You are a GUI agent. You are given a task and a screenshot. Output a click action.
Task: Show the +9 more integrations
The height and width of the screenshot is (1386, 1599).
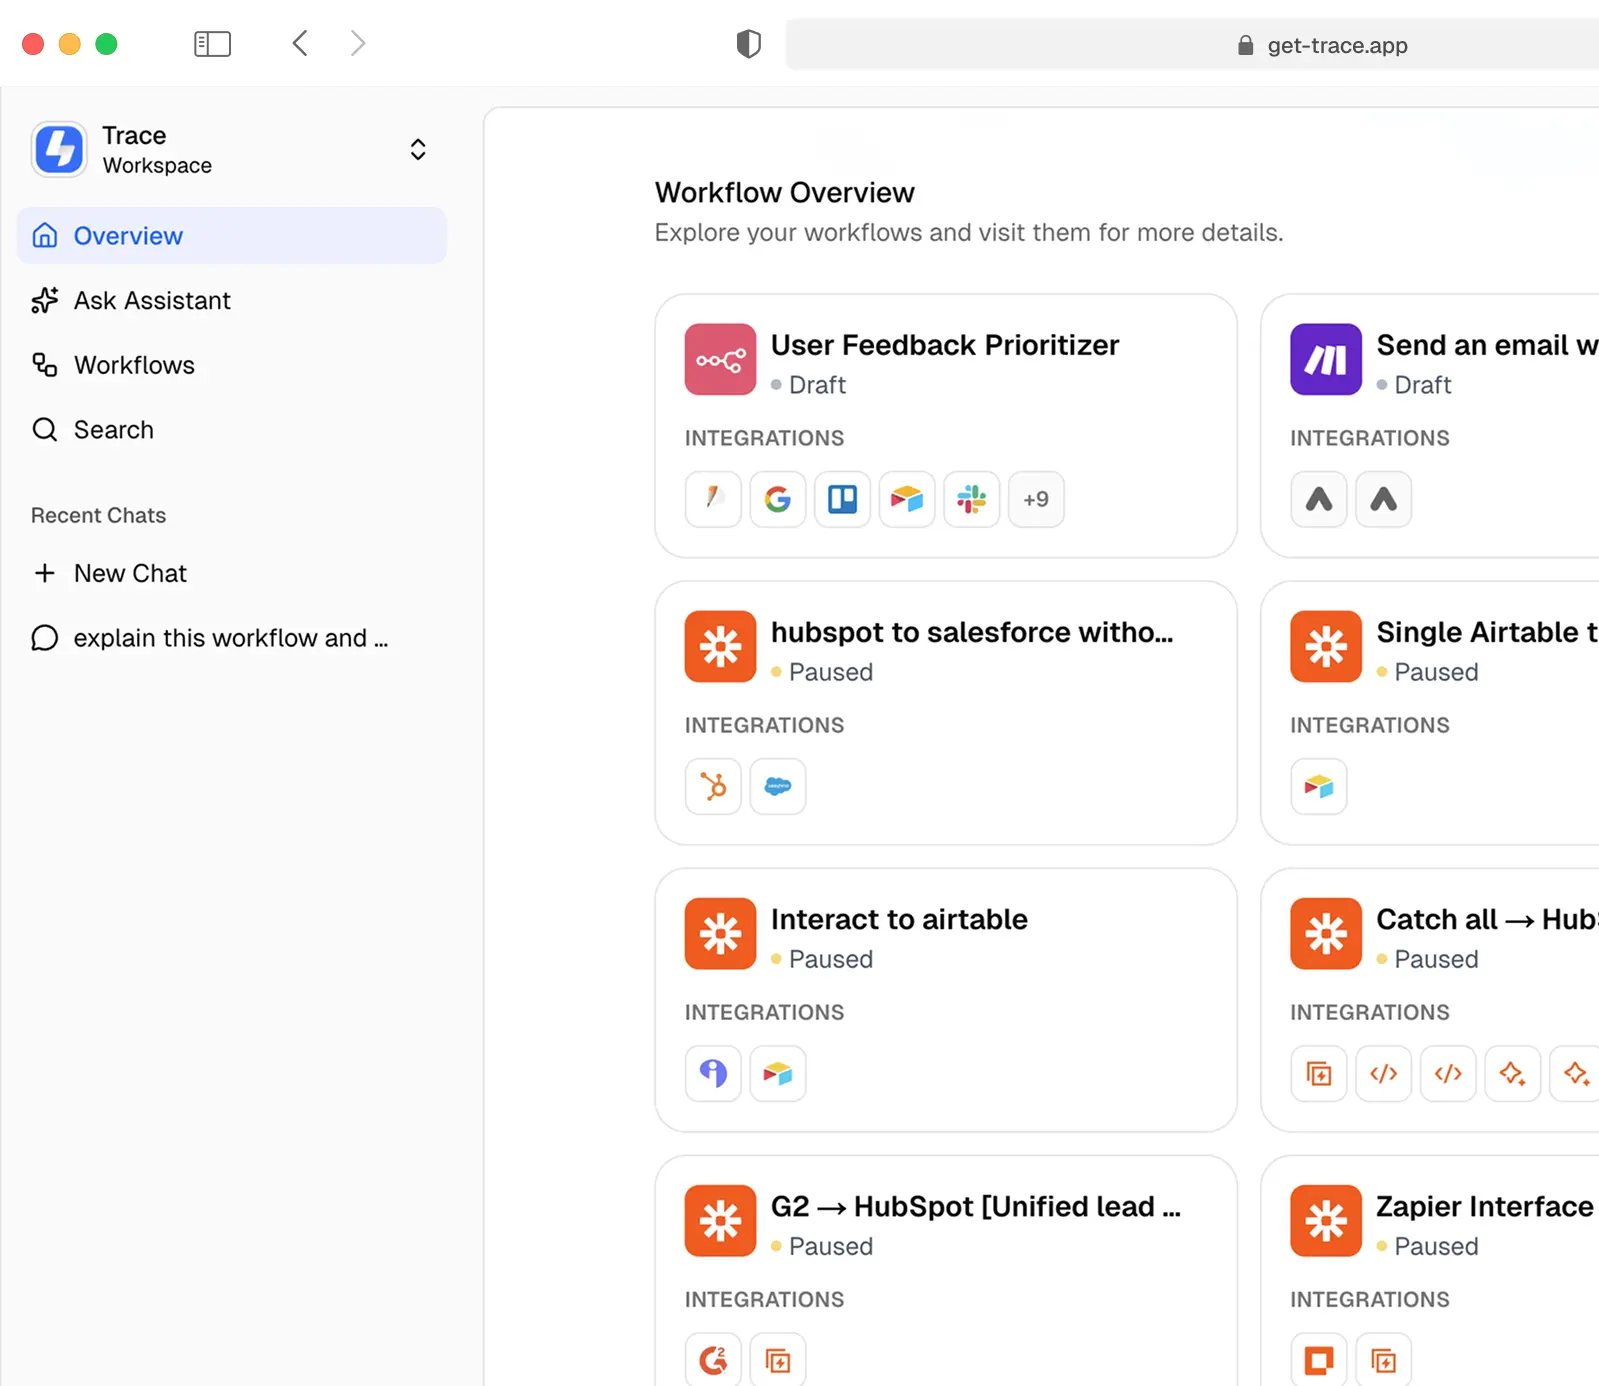[1036, 499]
